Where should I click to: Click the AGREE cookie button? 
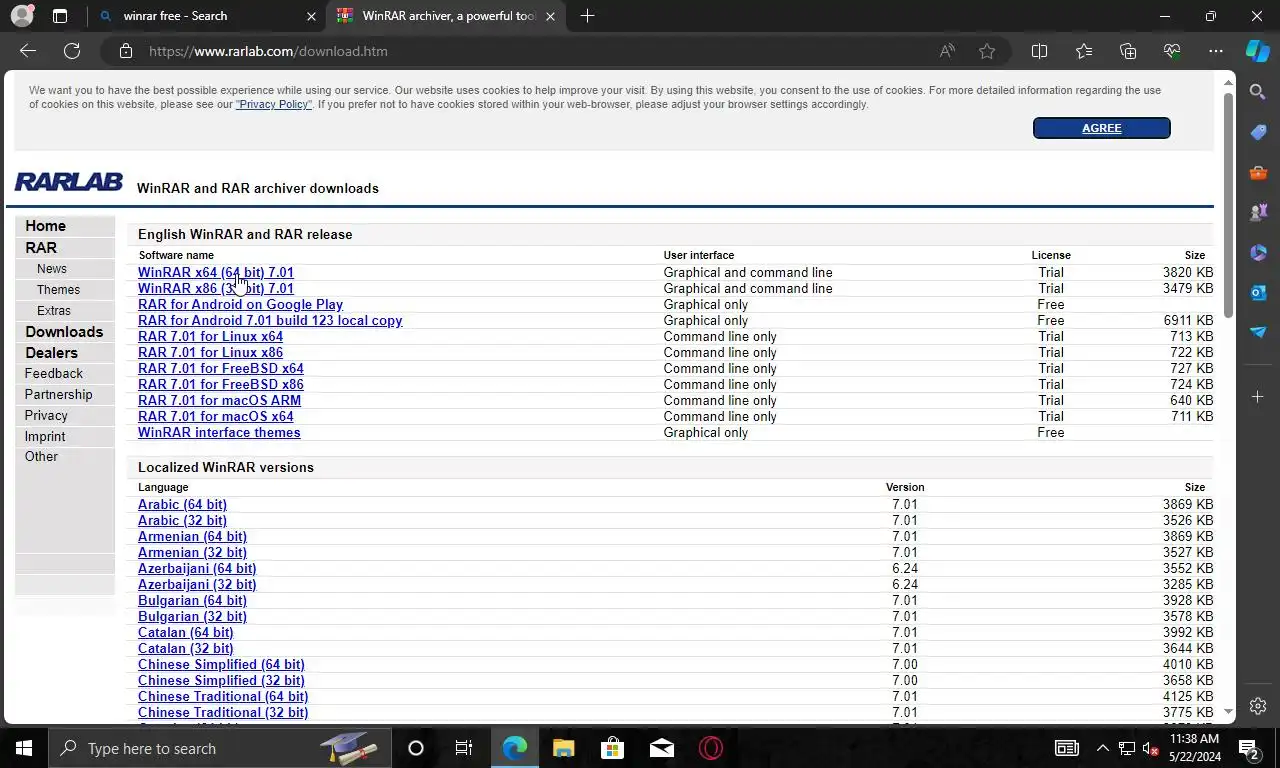pyautogui.click(x=1101, y=128)
